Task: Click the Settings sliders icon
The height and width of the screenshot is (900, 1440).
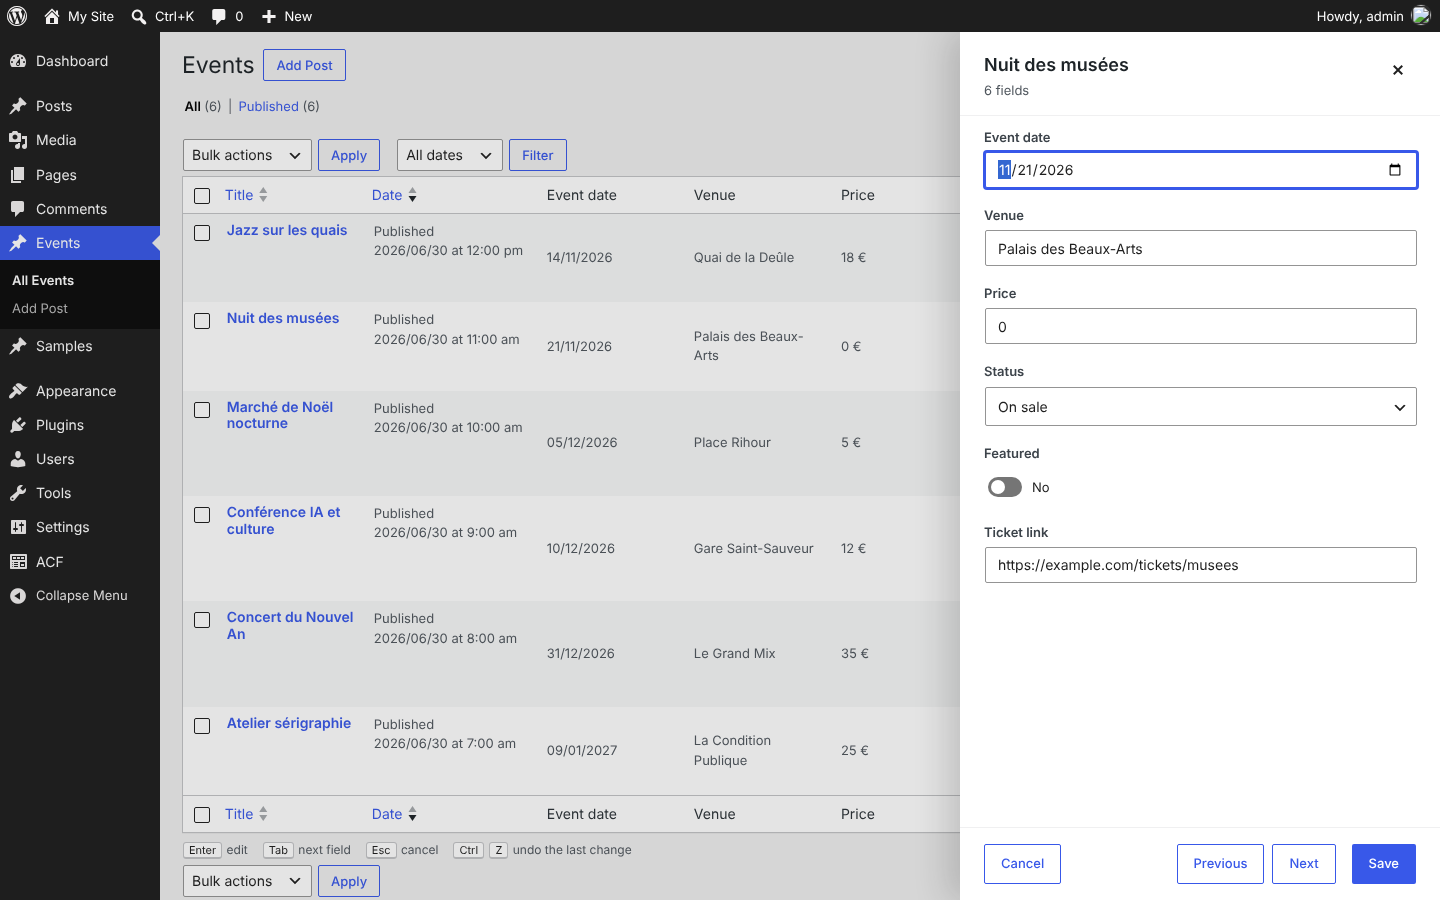Action: 18,527
